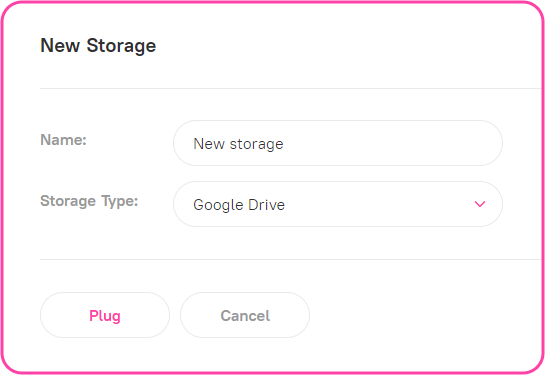Open the Storage Type dropdown
The width and height of the screenshot is (545, 375).
[x=338, y=204]
